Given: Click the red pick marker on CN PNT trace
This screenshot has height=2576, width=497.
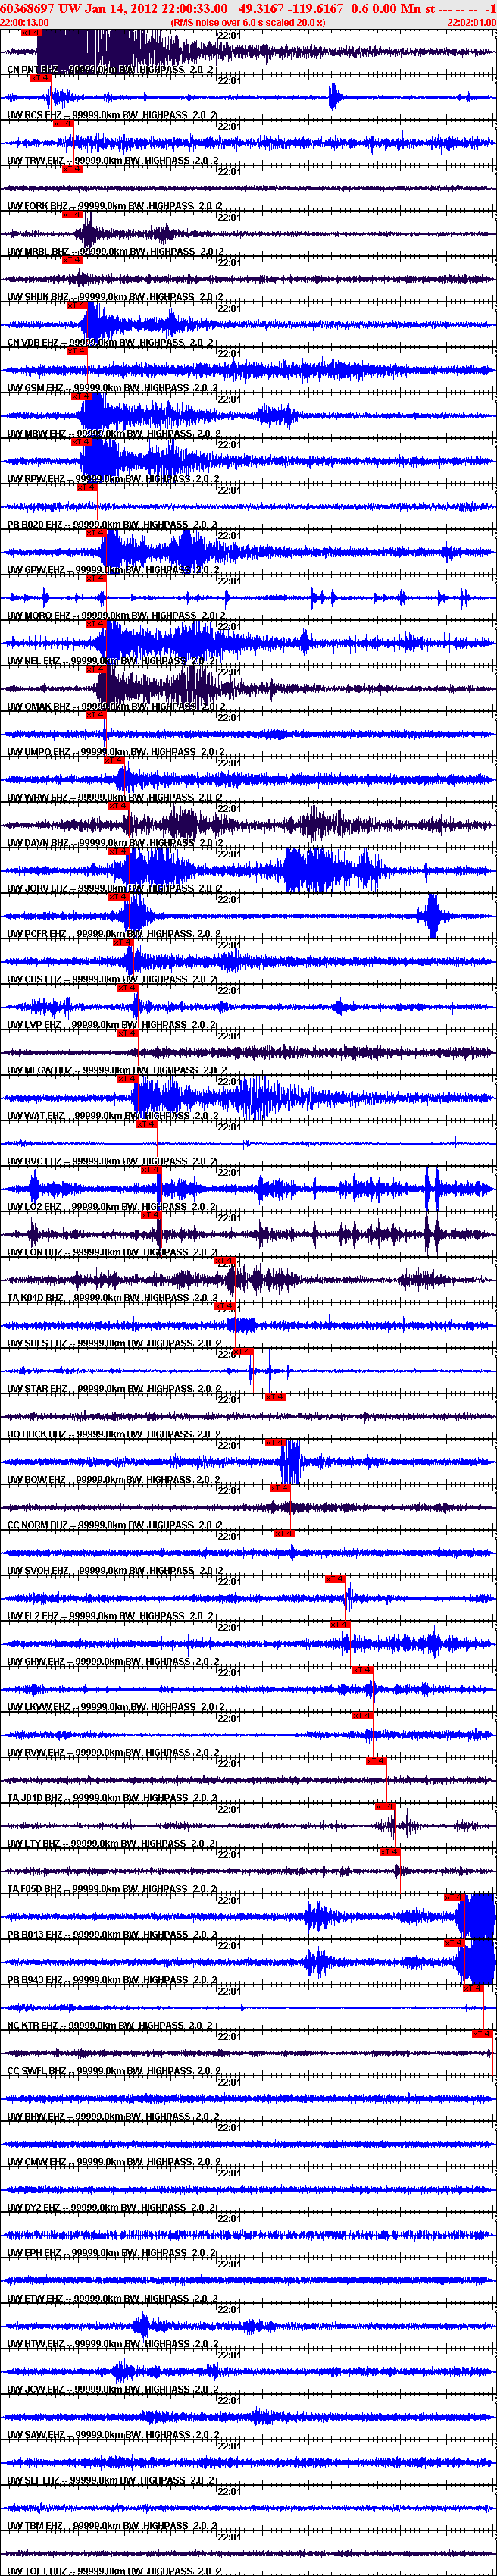Looking at the screenshot, I should click(31, 33).
